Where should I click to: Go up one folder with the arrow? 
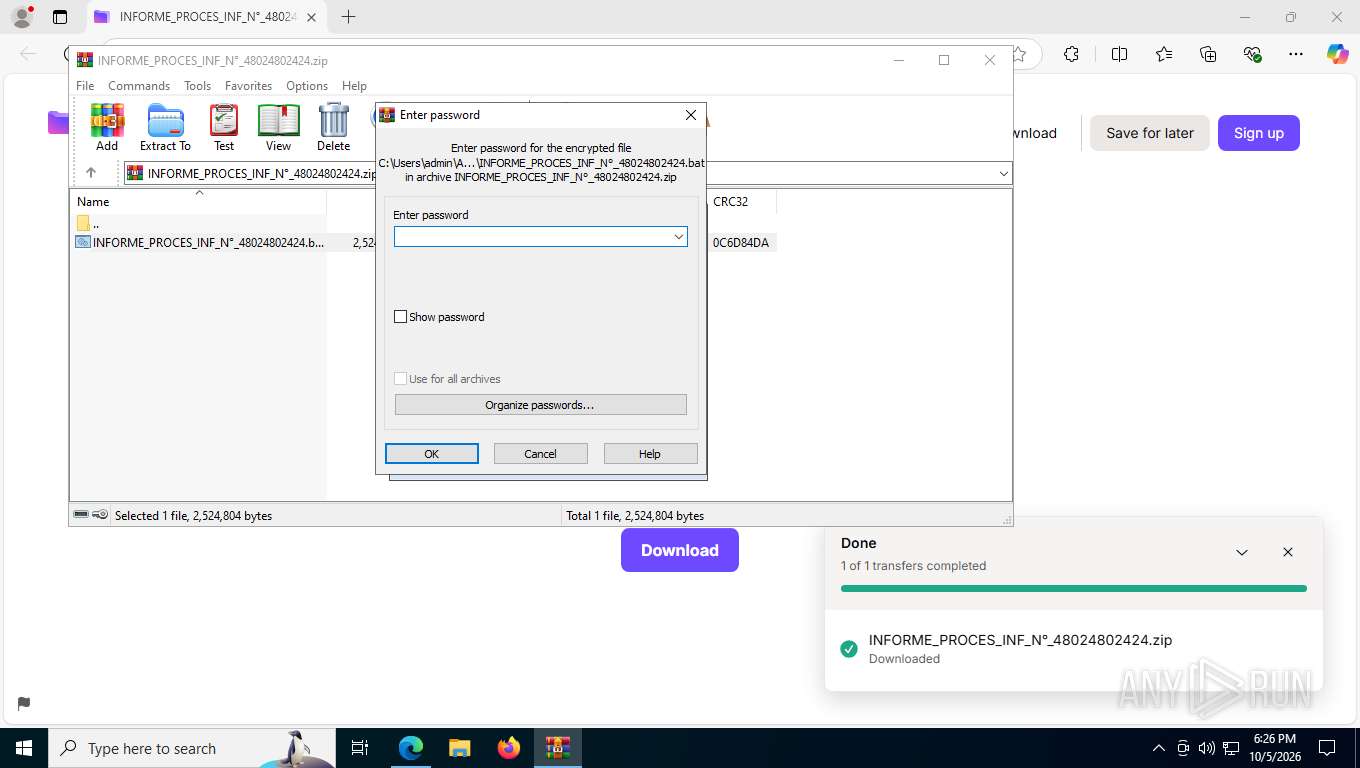tap(91, 173)
